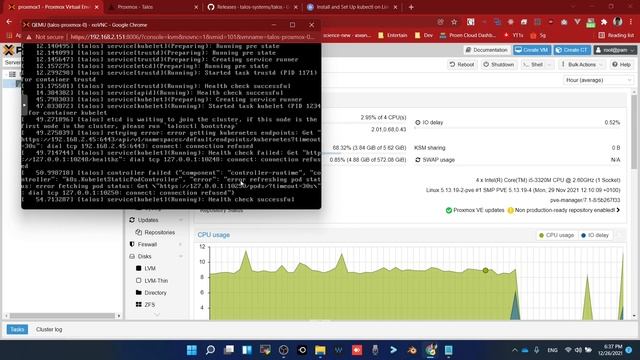Open the Hour (average) timeframe combo box

pos(598,80)
